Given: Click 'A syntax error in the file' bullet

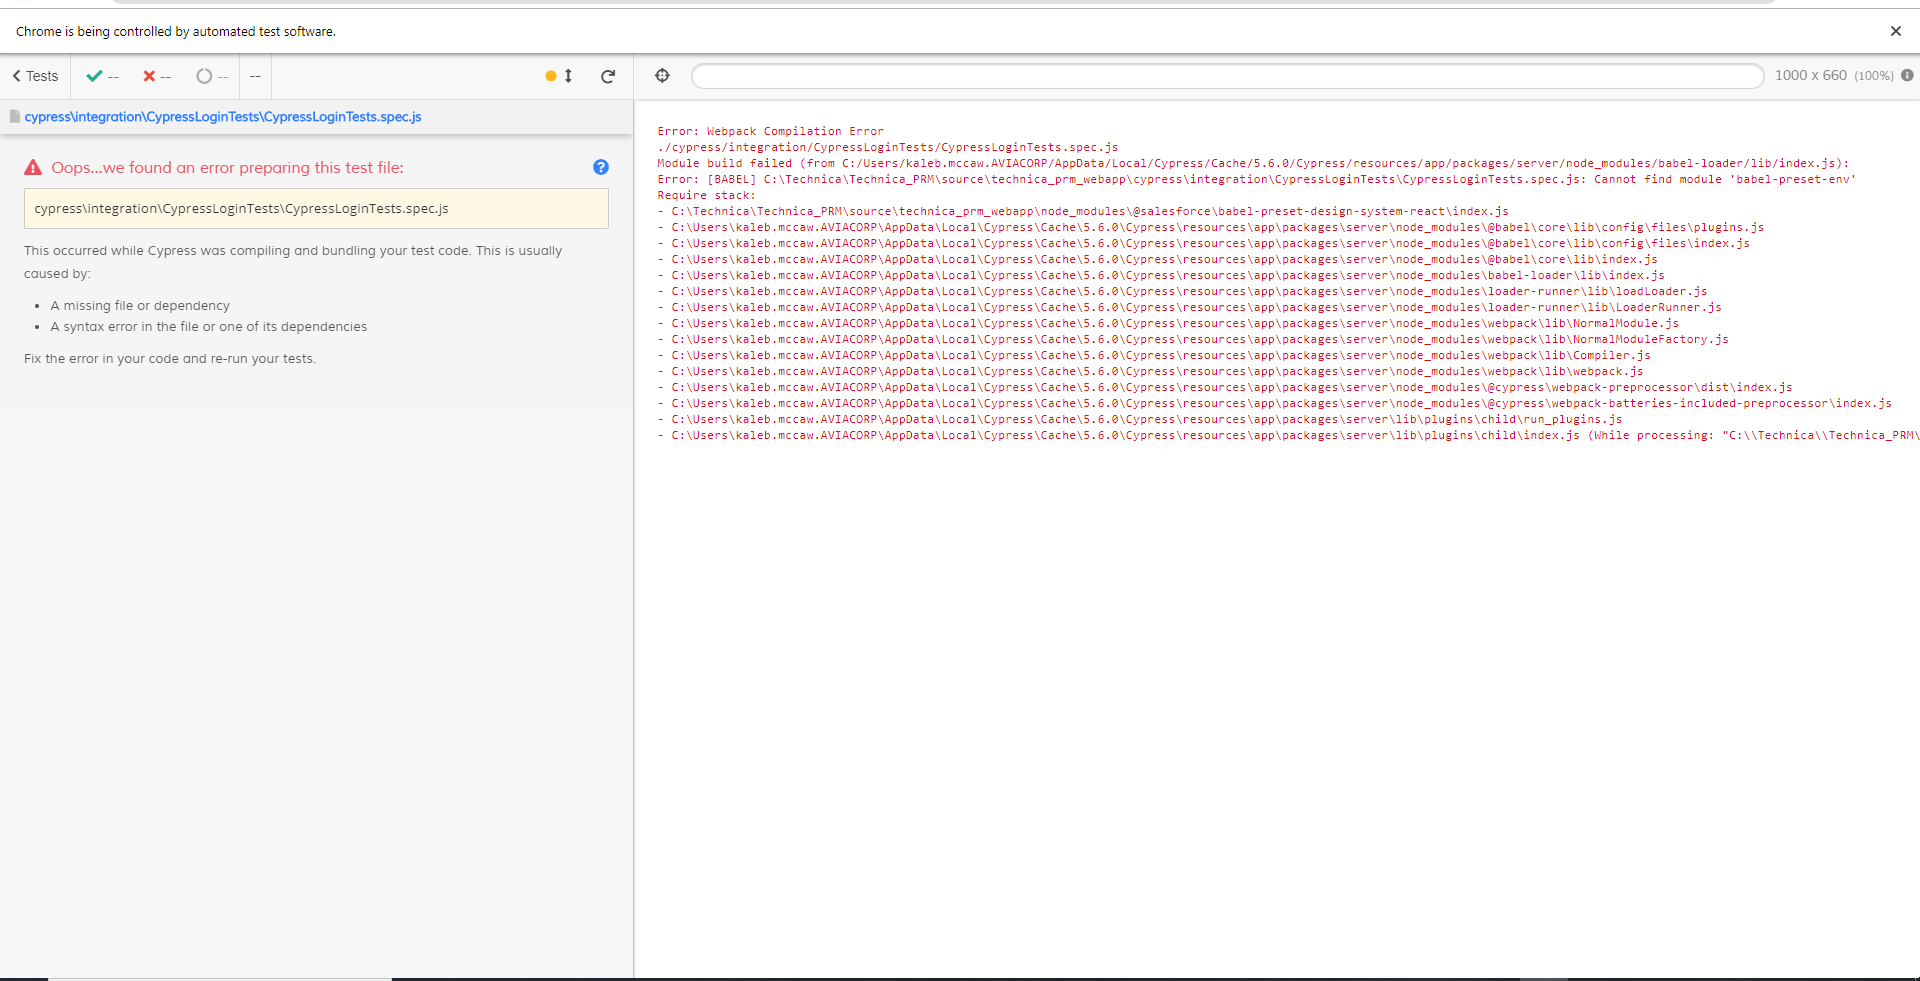Looking at the screenshot, I should (x=209, y=327).
